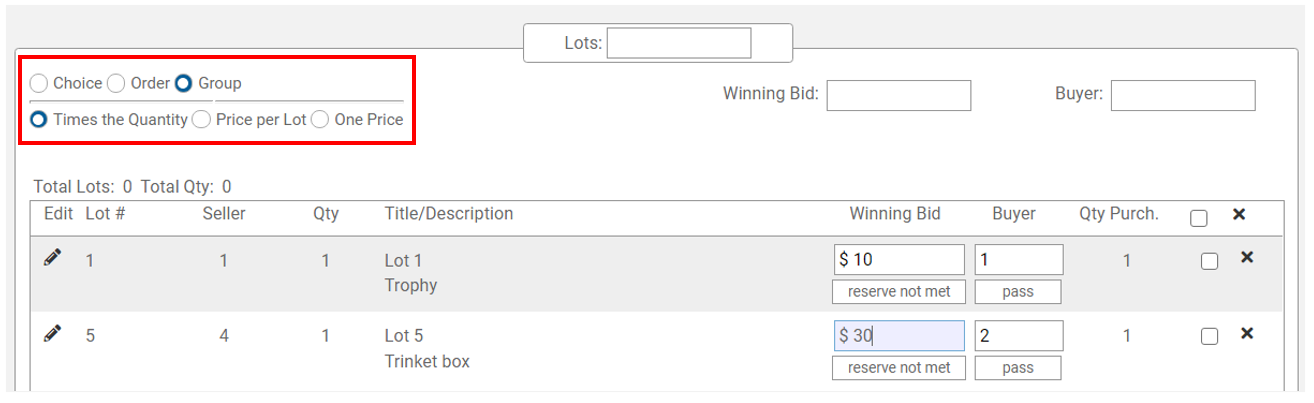
Task: Click the $ 30 winning bid field
Action: 898,336
